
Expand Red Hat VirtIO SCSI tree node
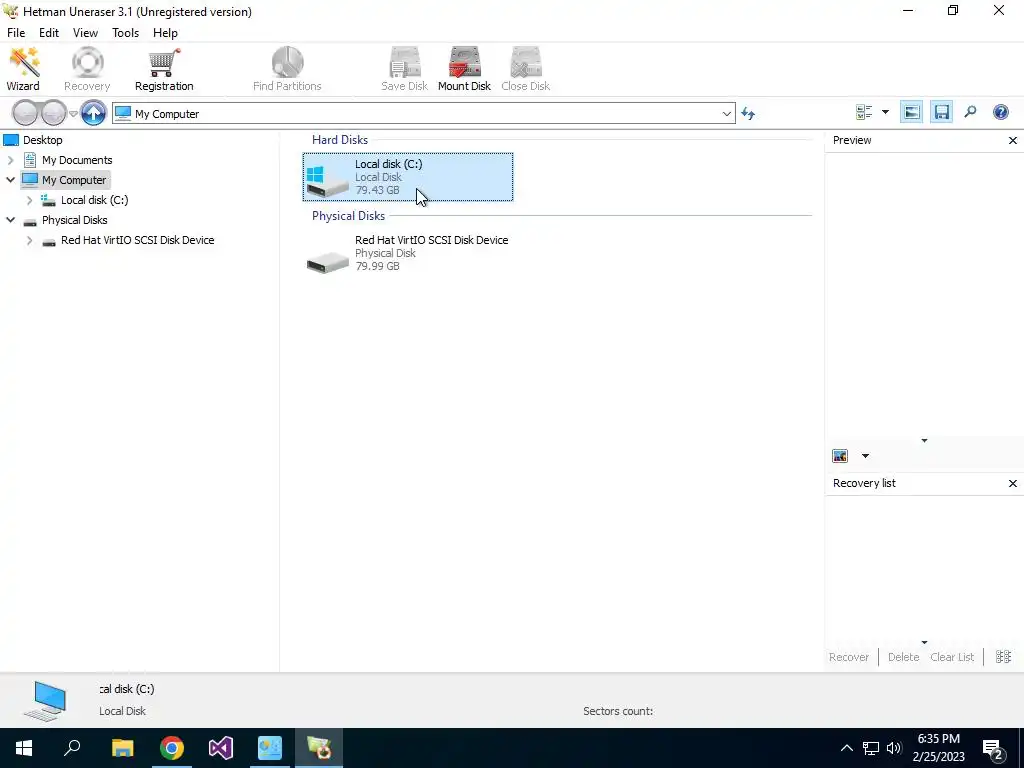click(29, 240)
